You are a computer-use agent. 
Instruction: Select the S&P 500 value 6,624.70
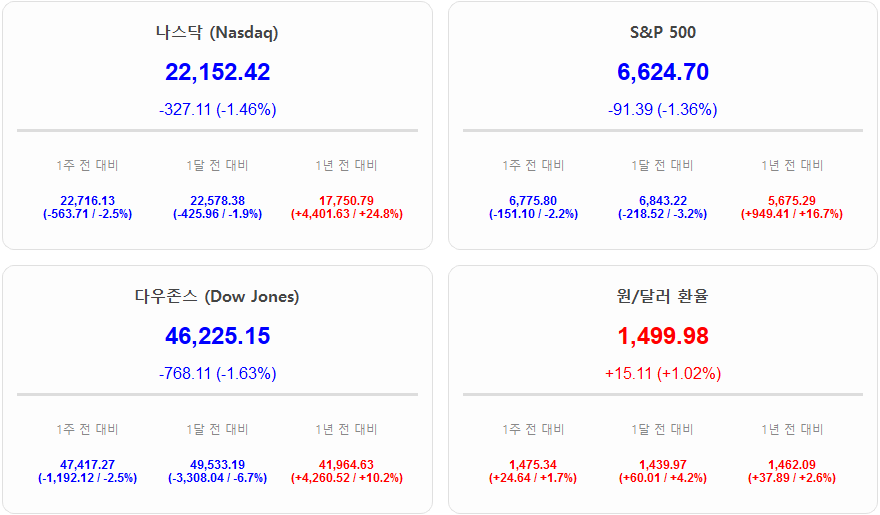662,72
